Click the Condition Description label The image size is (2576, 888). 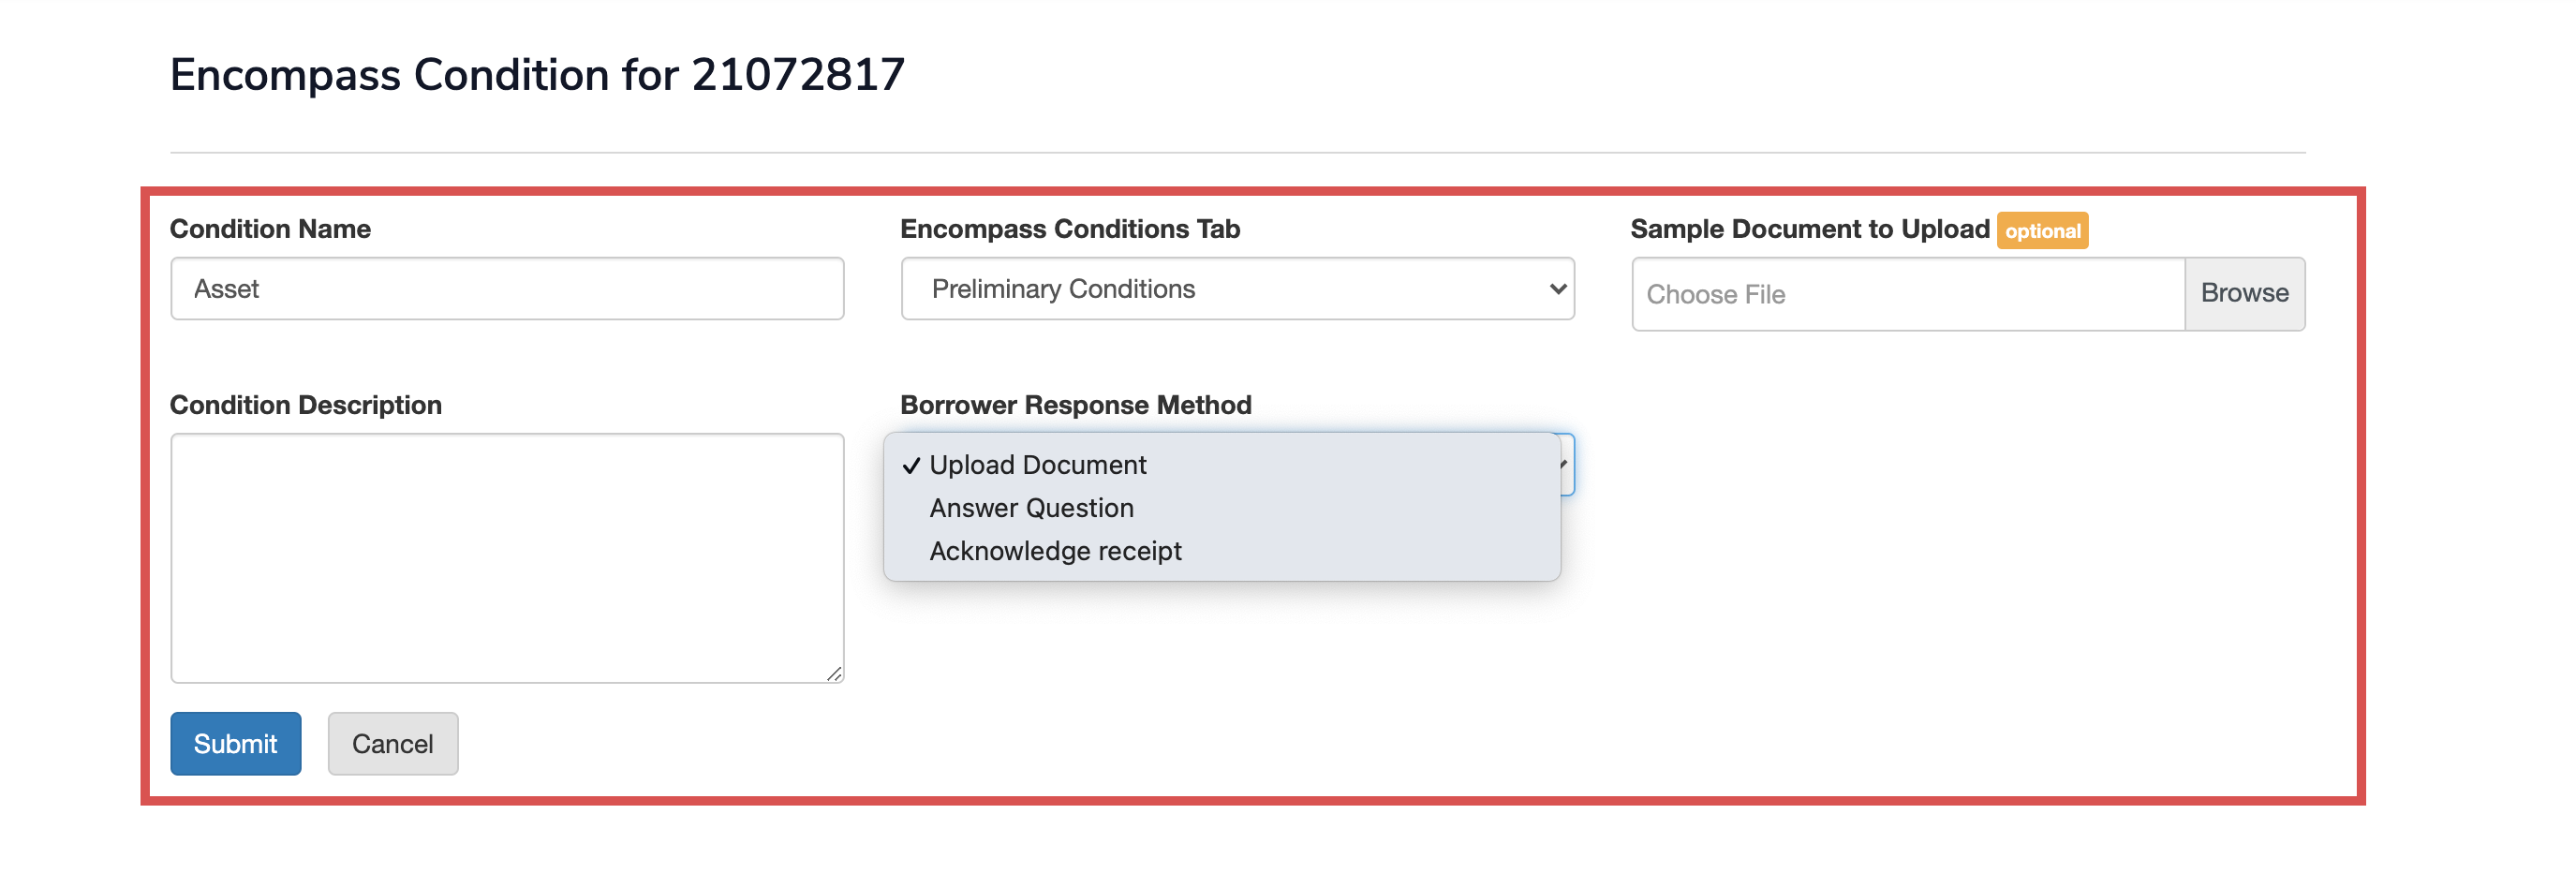pos(305,405)
